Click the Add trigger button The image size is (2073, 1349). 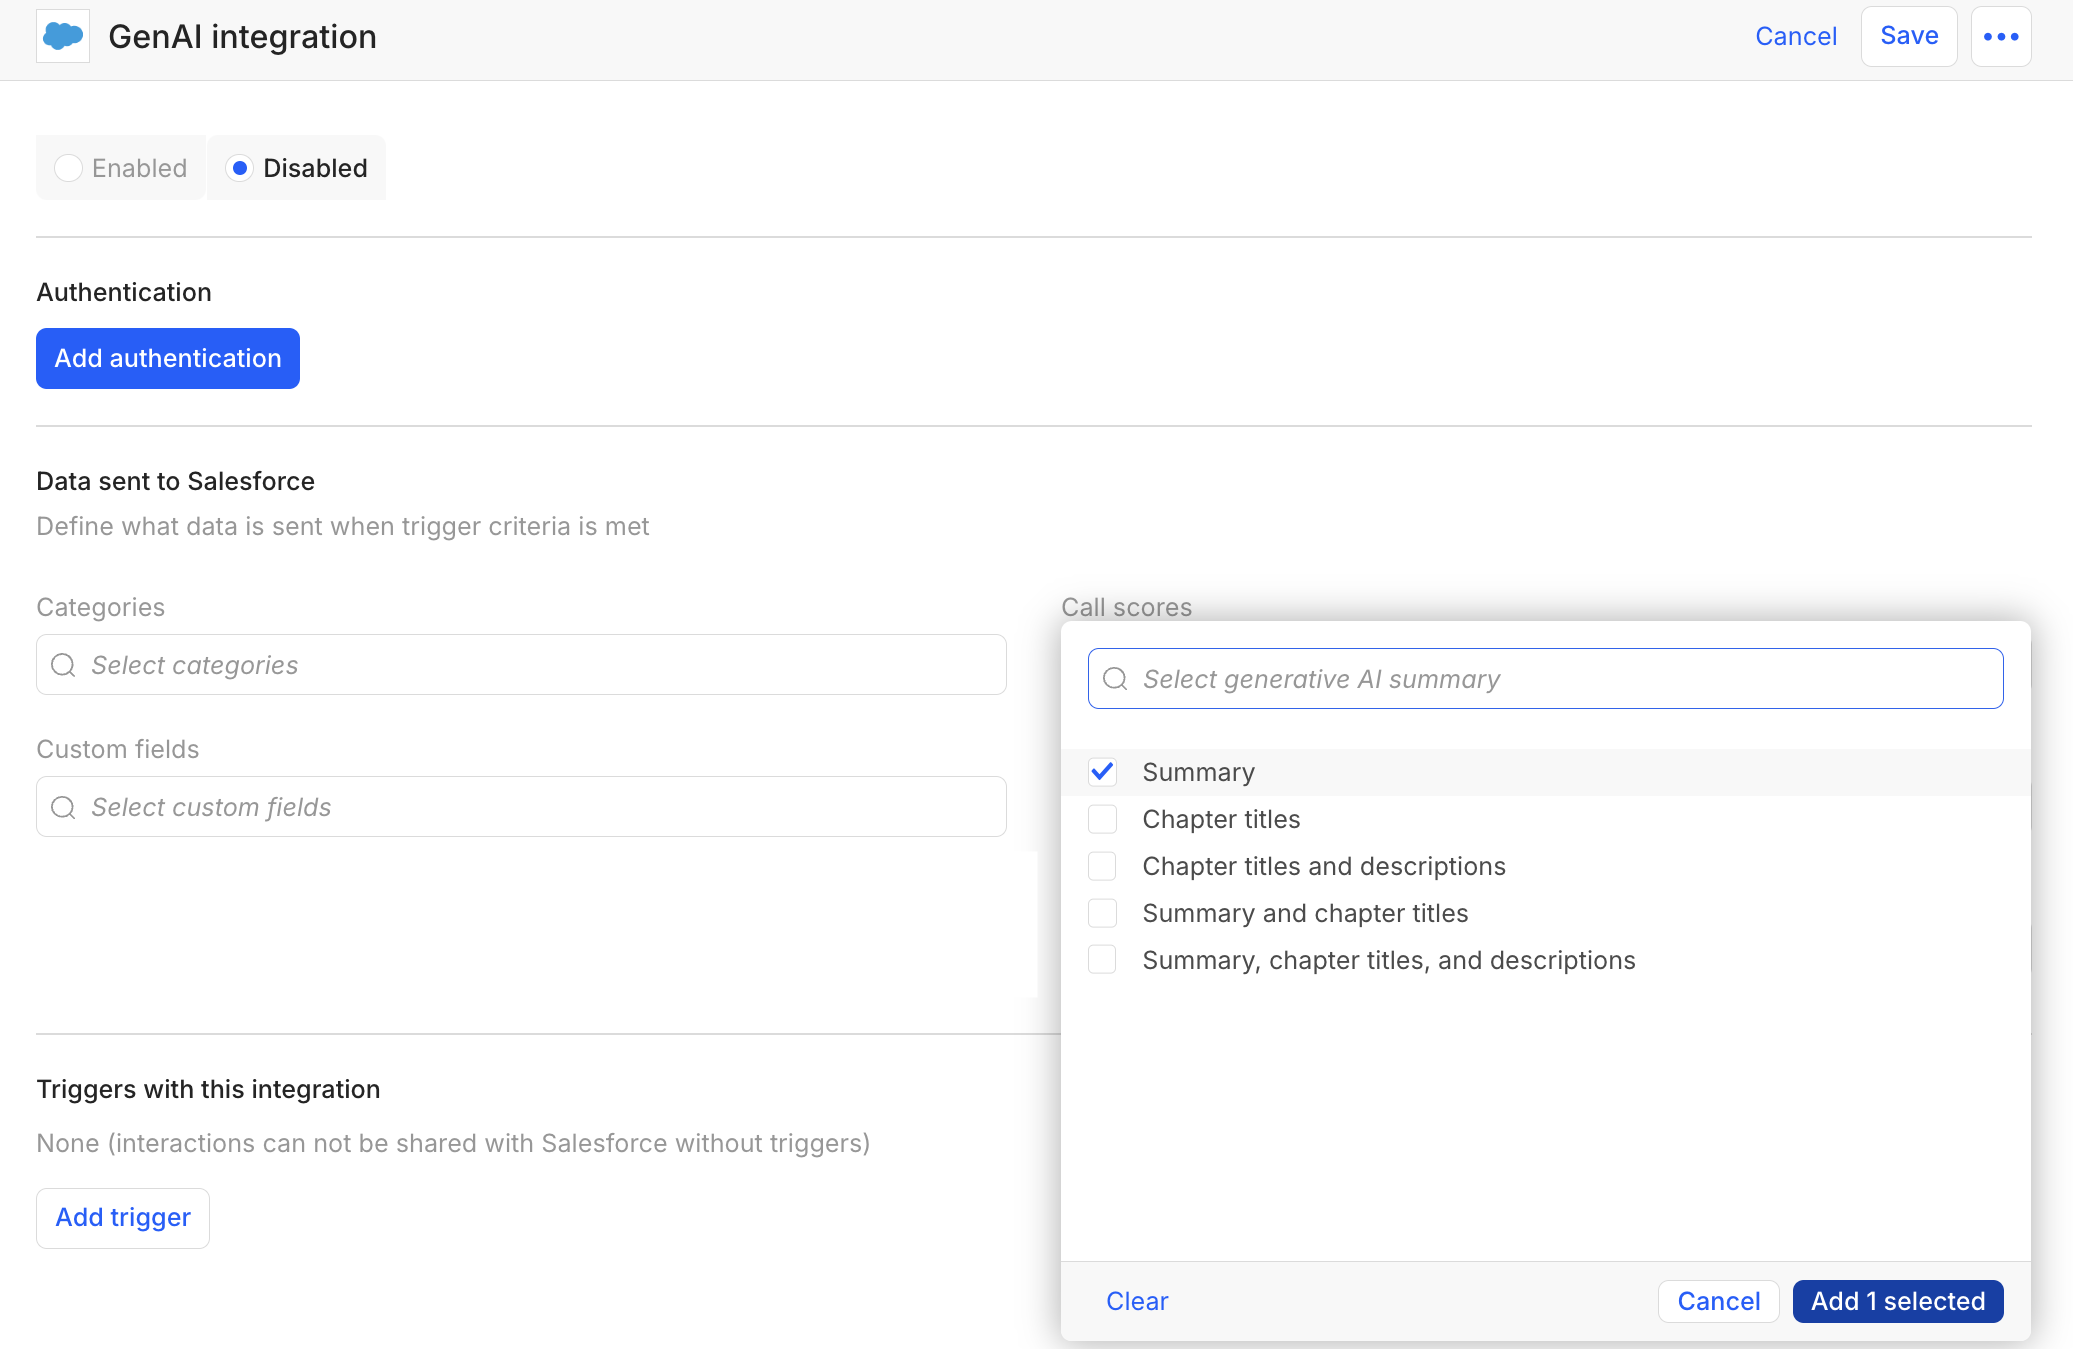click(123, 1218)
